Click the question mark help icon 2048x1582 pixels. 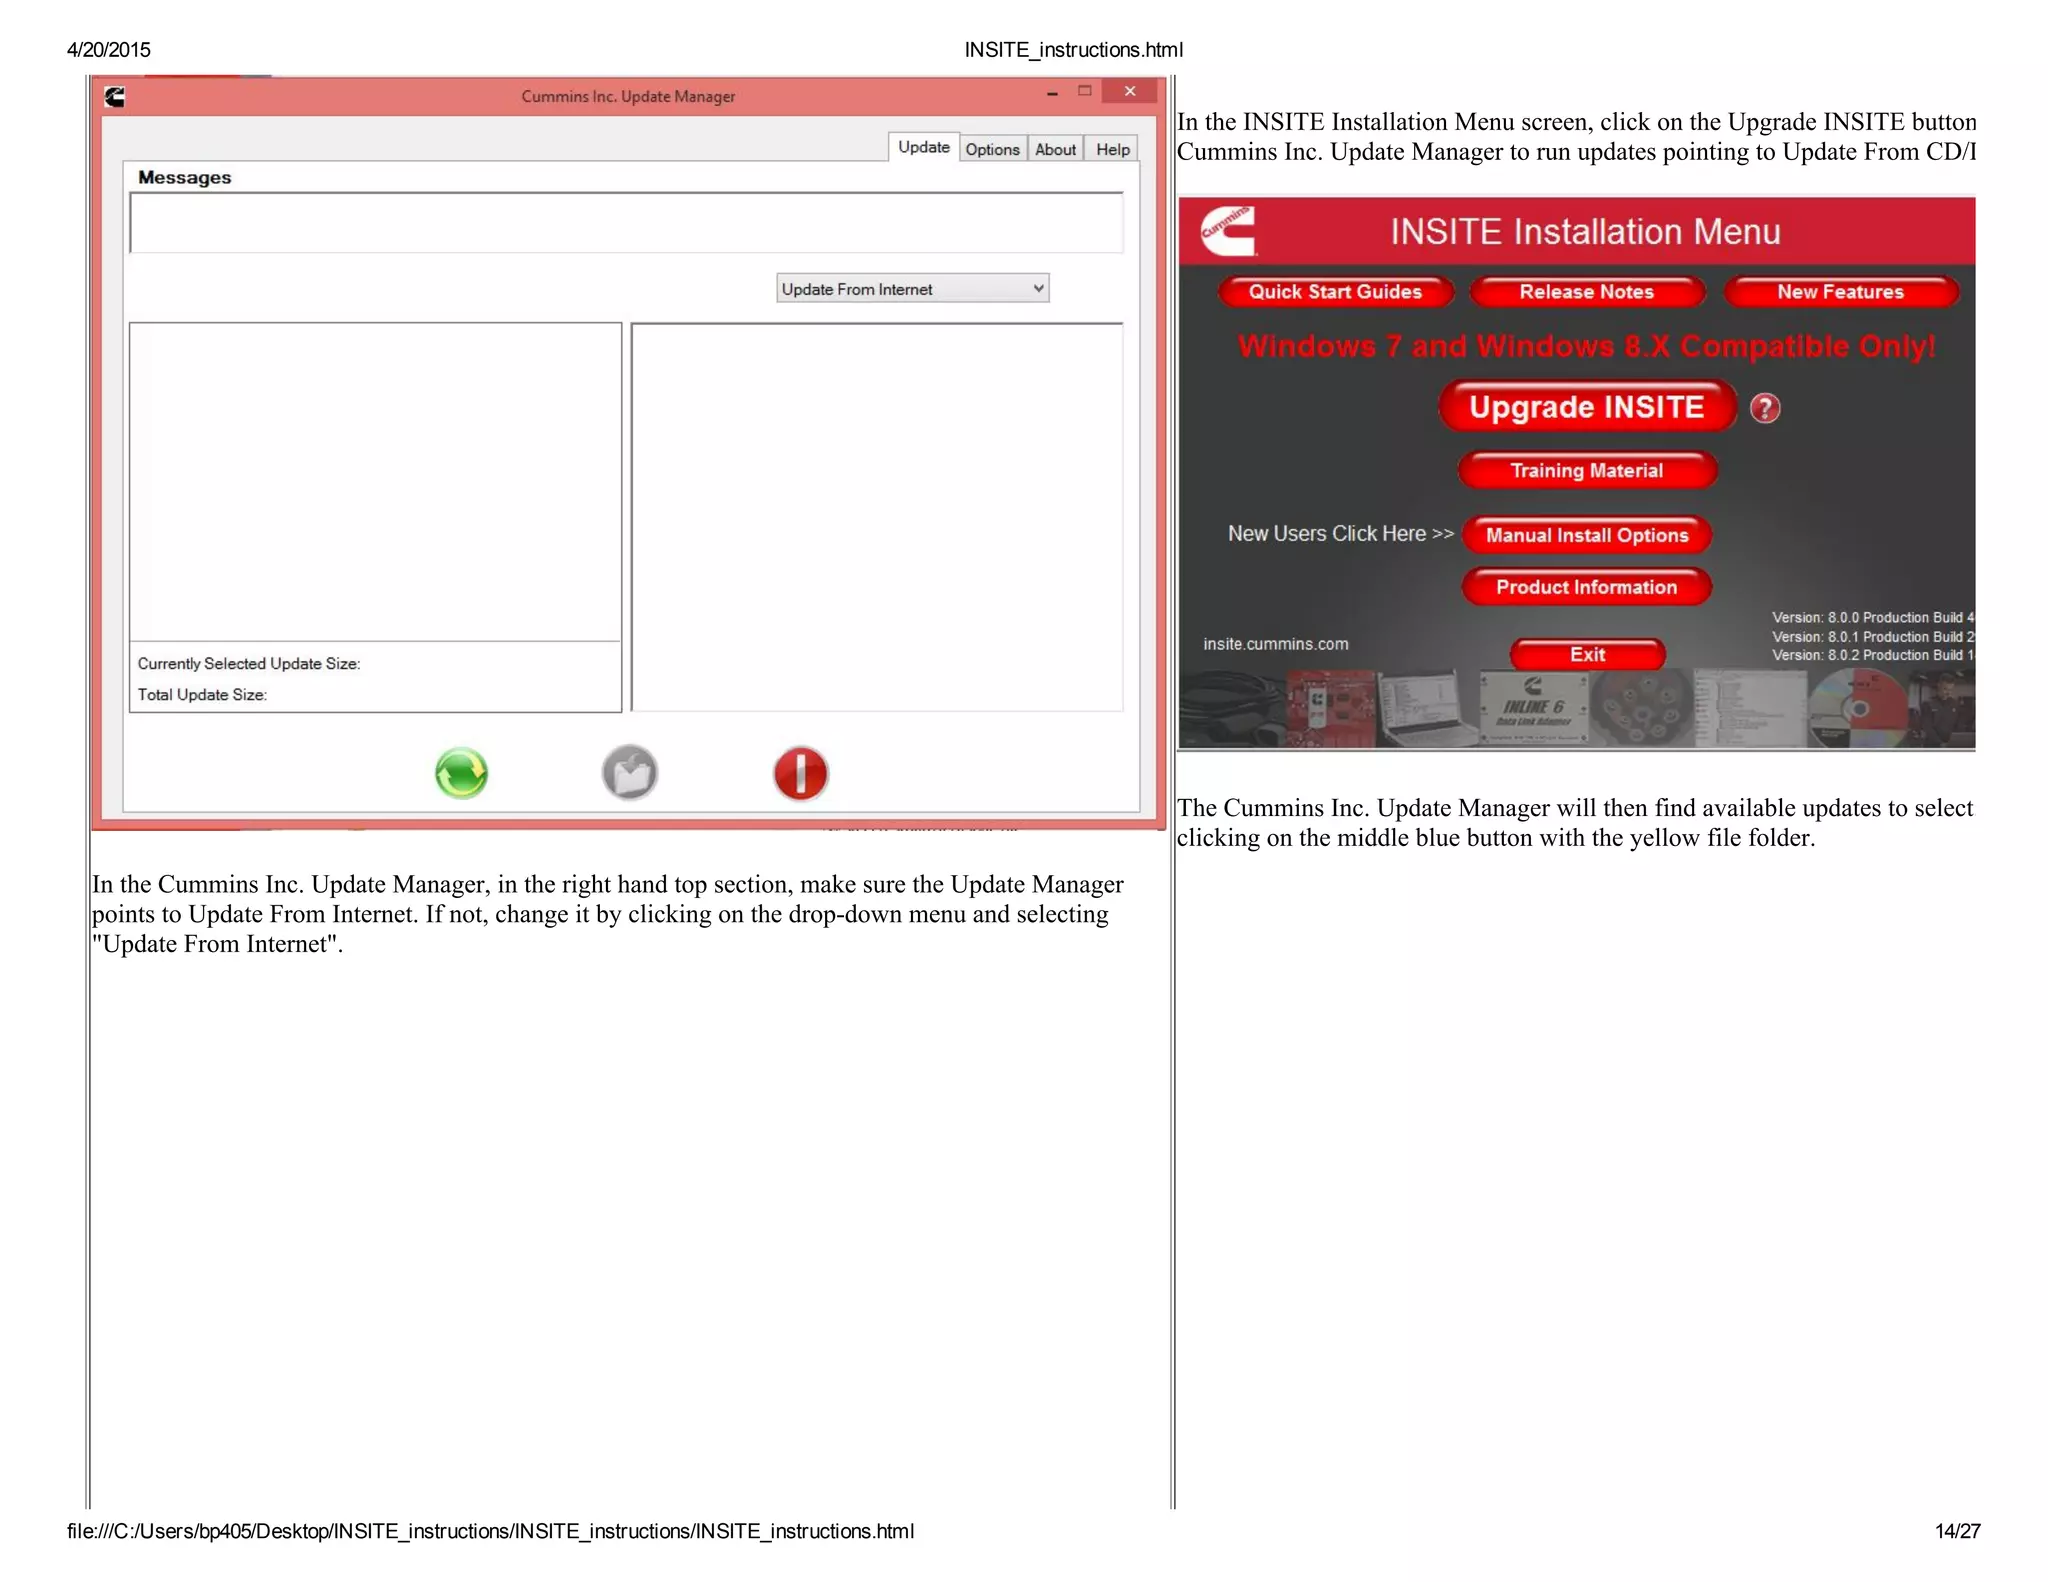coord(1765,408)
